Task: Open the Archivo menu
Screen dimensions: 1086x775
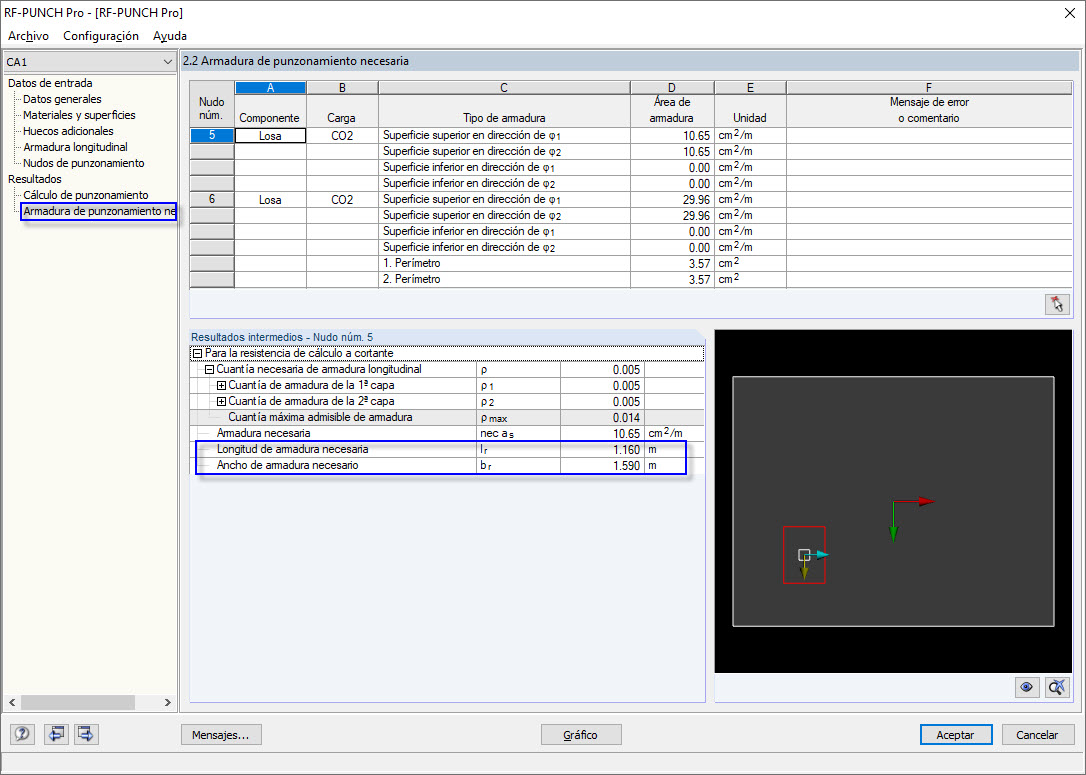Action: pos(28,36)
